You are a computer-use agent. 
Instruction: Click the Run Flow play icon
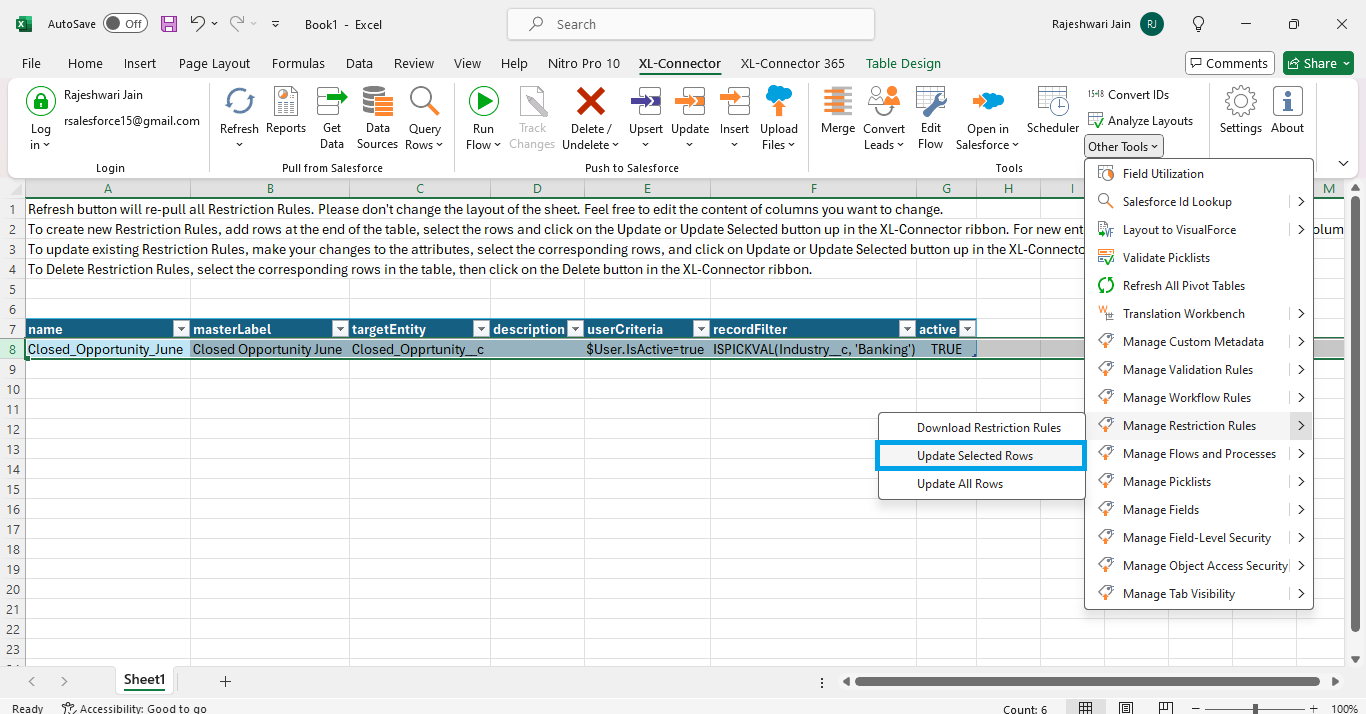(484, 101)
